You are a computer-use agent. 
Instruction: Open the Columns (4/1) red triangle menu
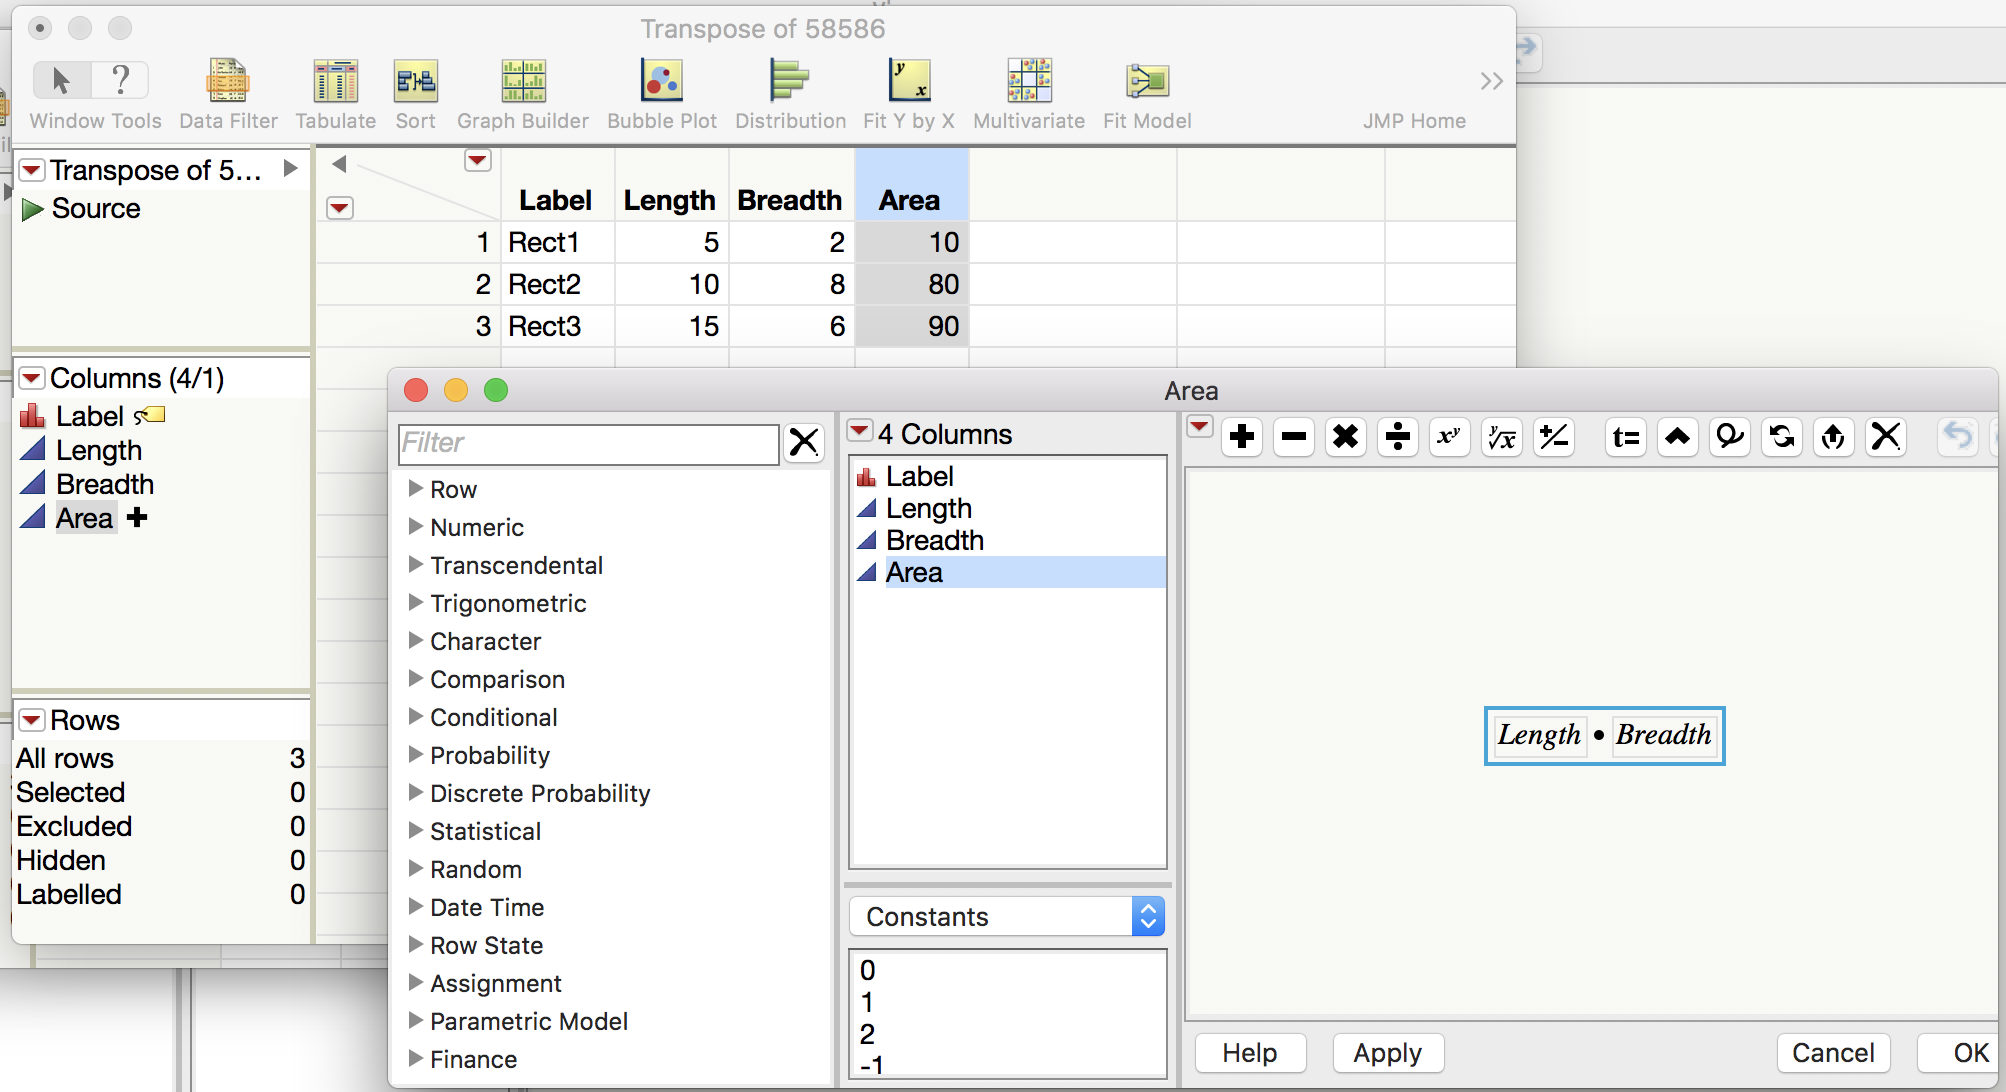31,377
